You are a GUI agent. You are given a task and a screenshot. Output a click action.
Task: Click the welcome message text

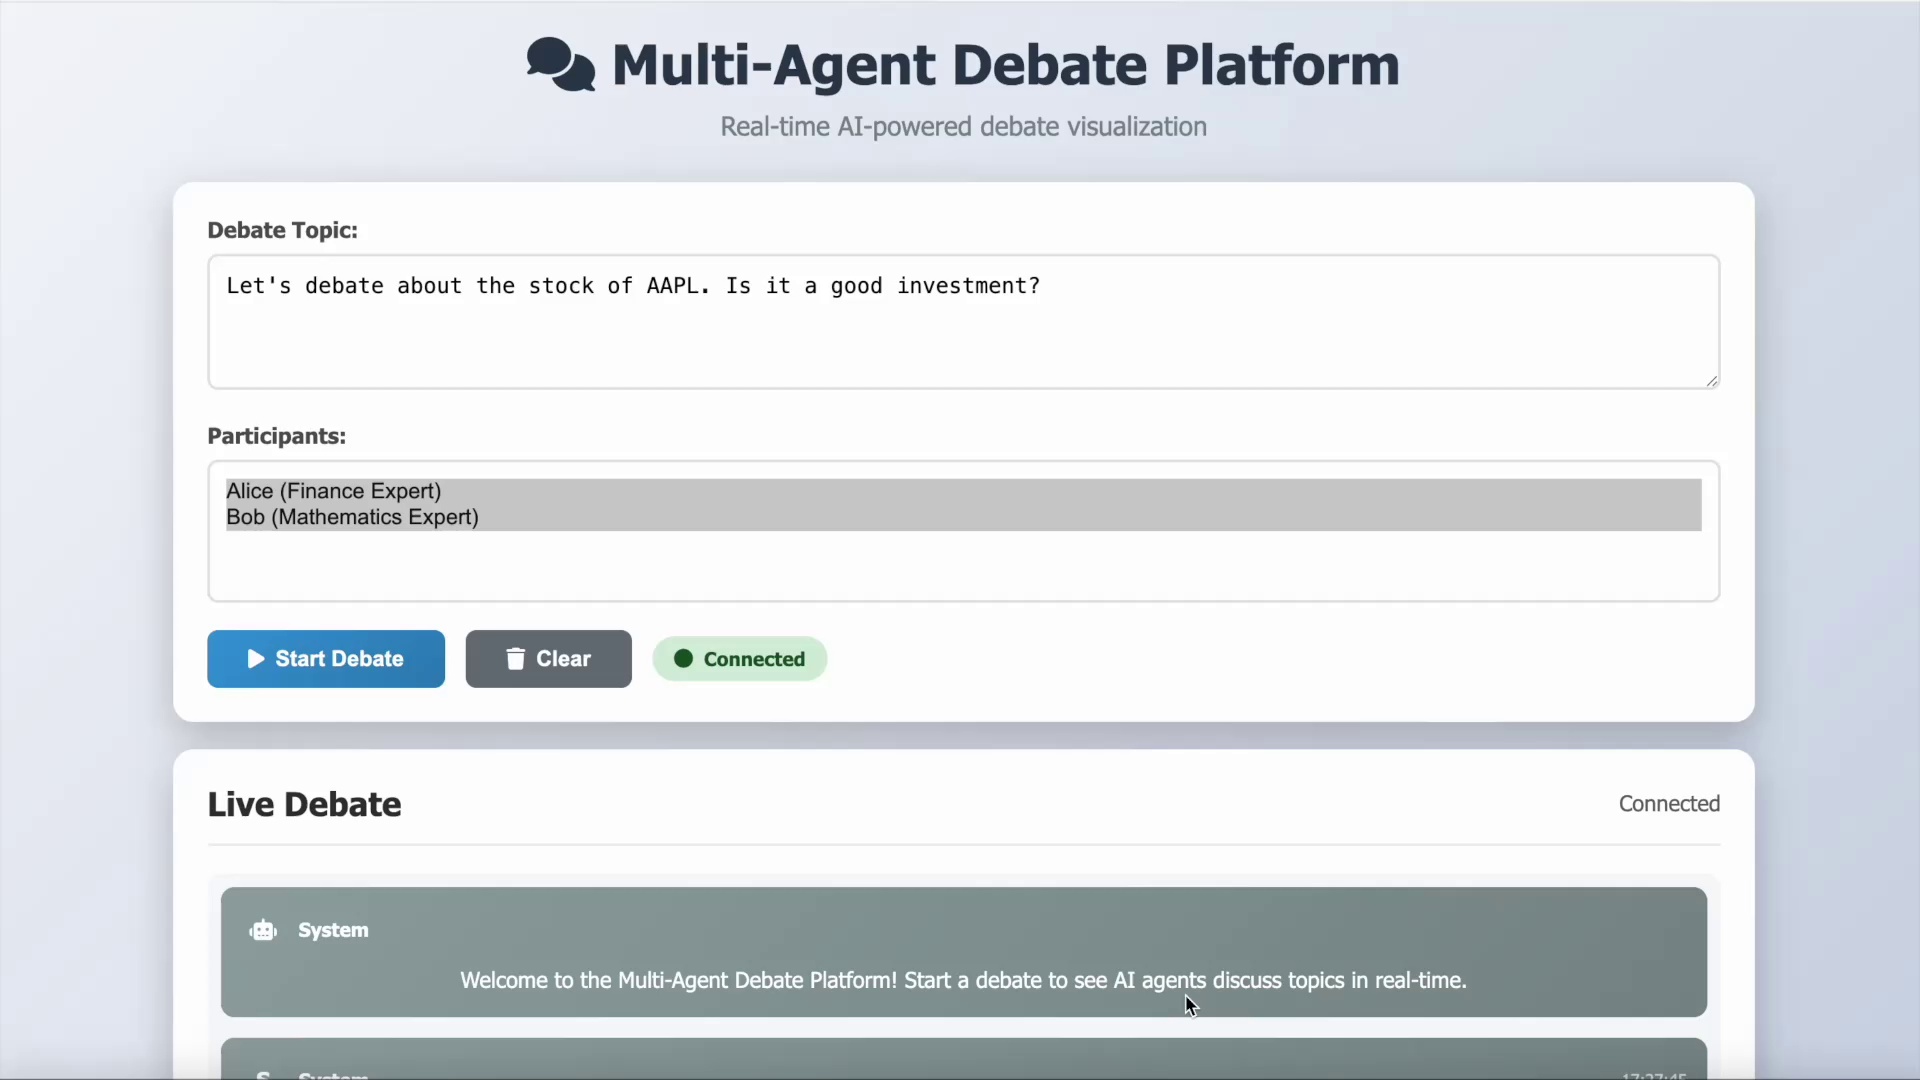click(962, 981)
